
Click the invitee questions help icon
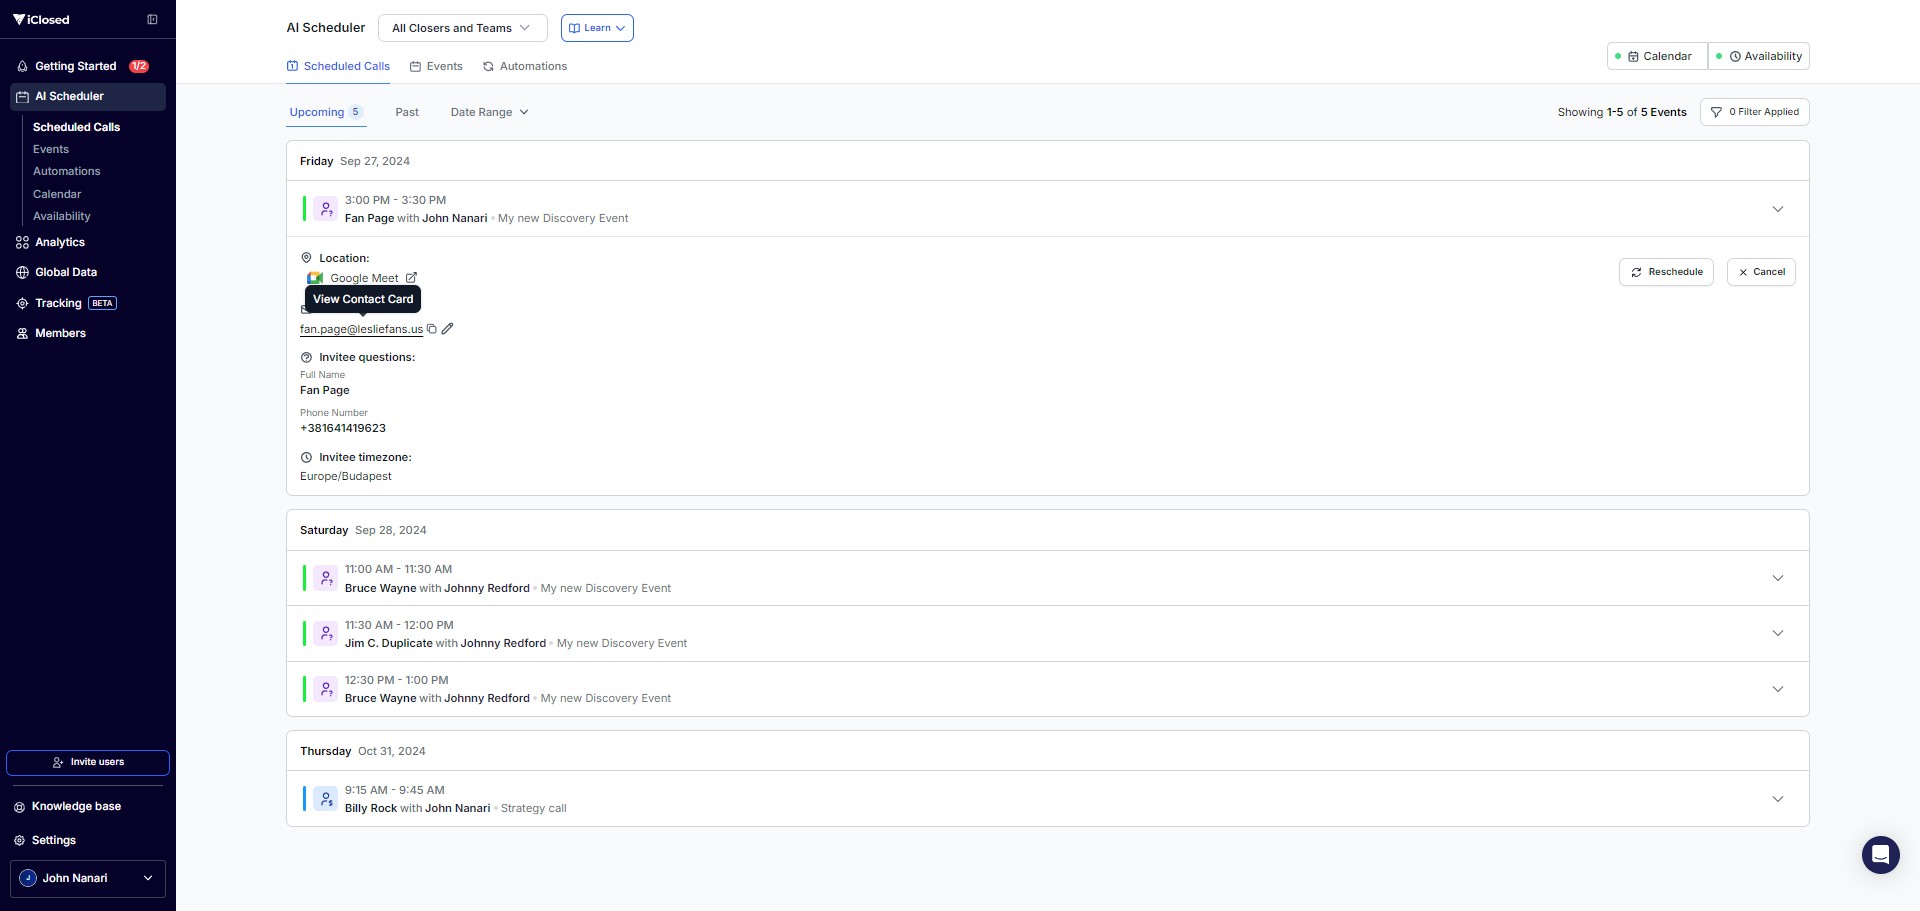pos(306,357)
